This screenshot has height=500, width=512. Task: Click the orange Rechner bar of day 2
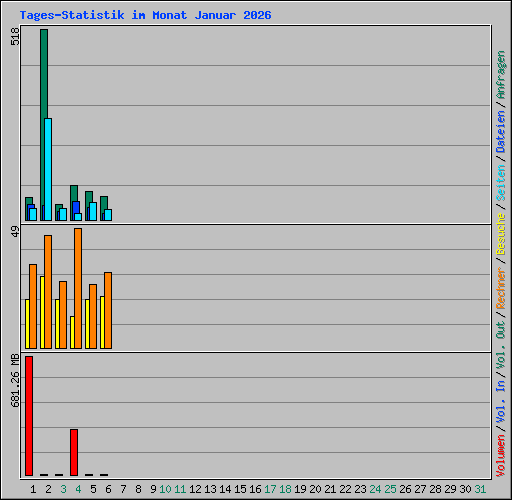pos(48,292)
